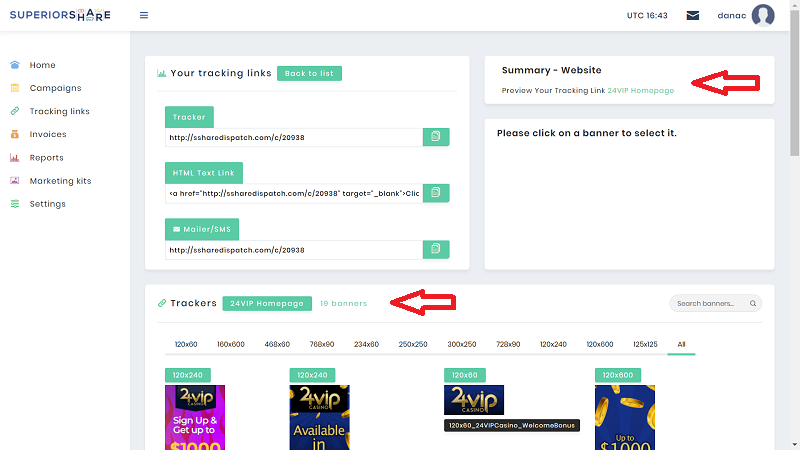
Task: Select the 'Available in' 120x240 banner
Action: [x=319, y=417]
